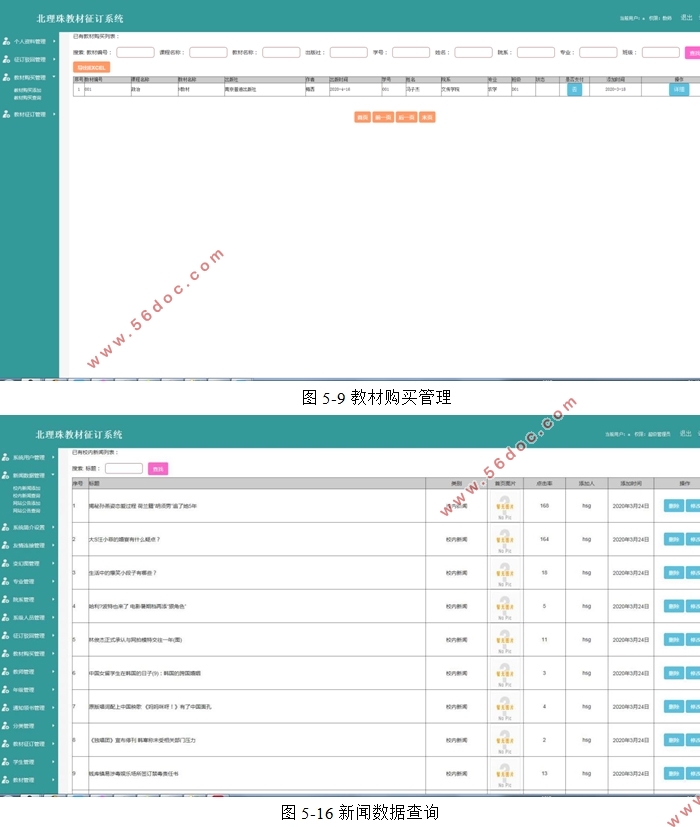Click 退出 in the 新闻数据查询 page header
The image size is (700, 827).
pyautogui.click(x=685, y=434)
